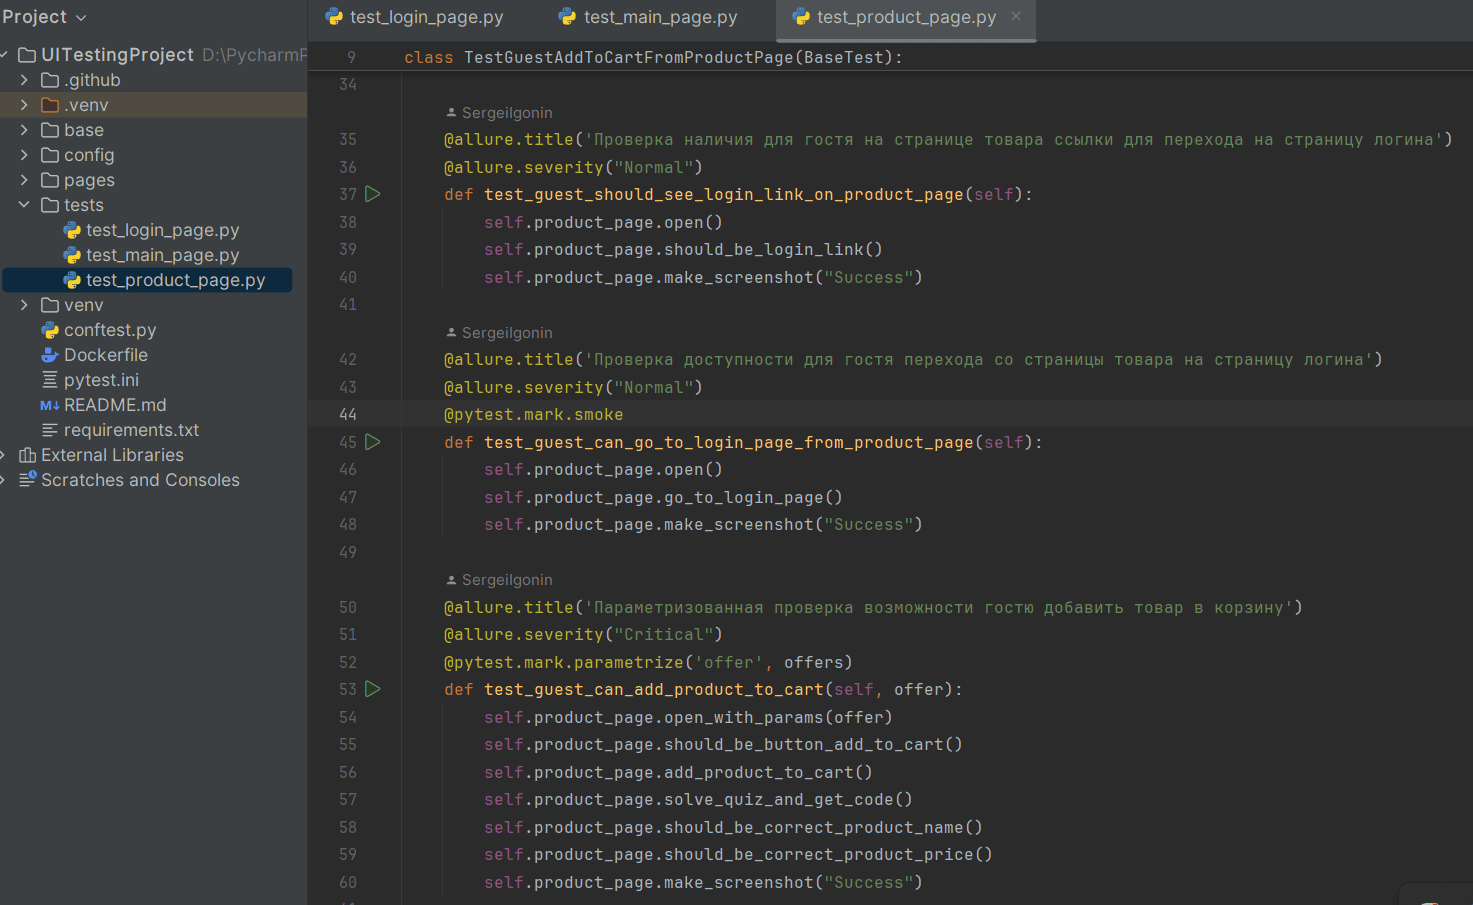Select test_login_page.py in project tree
The image size is (1473, 905).
pos(162,230)
